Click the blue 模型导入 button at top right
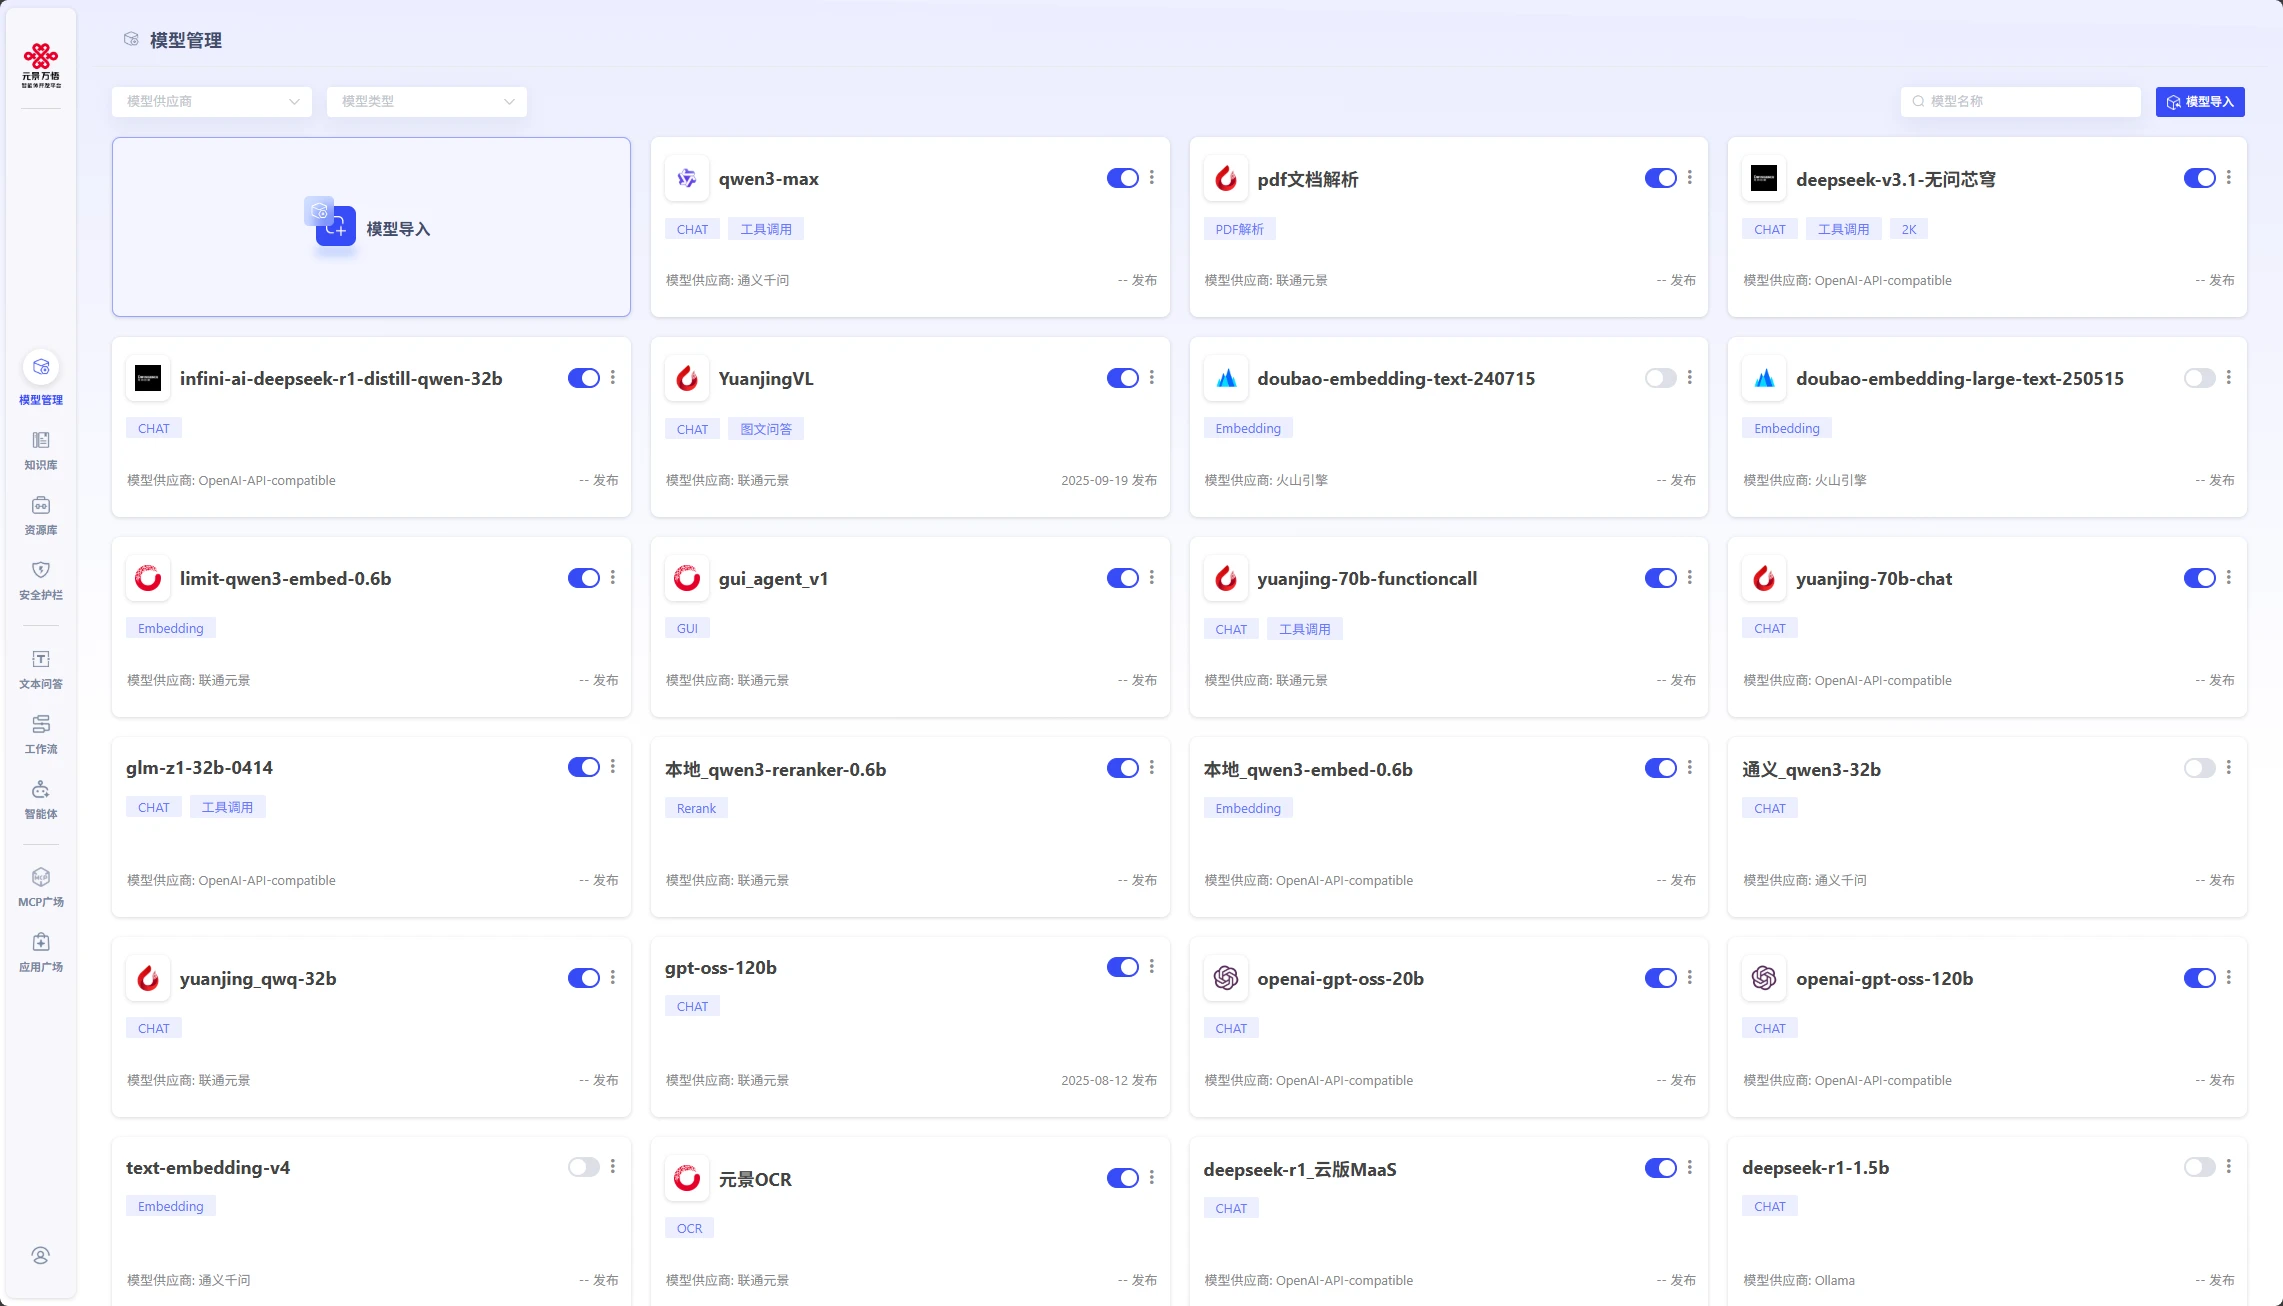Screen dimensions: 2283x1306 [x=2200, y=101]
